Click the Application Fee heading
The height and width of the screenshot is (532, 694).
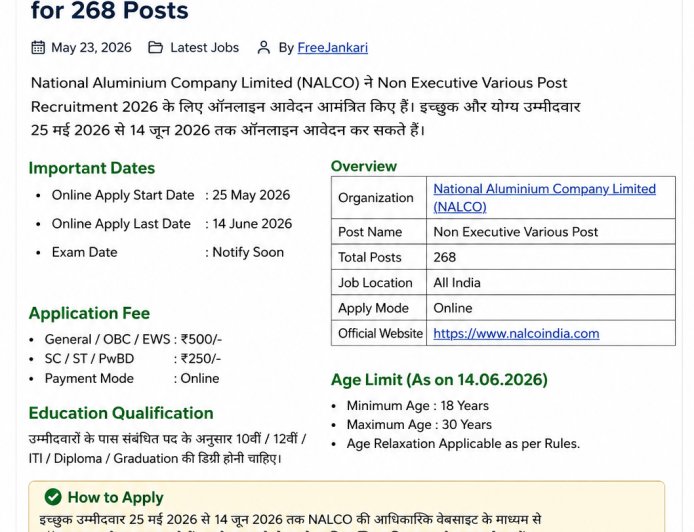click(89, 313)
